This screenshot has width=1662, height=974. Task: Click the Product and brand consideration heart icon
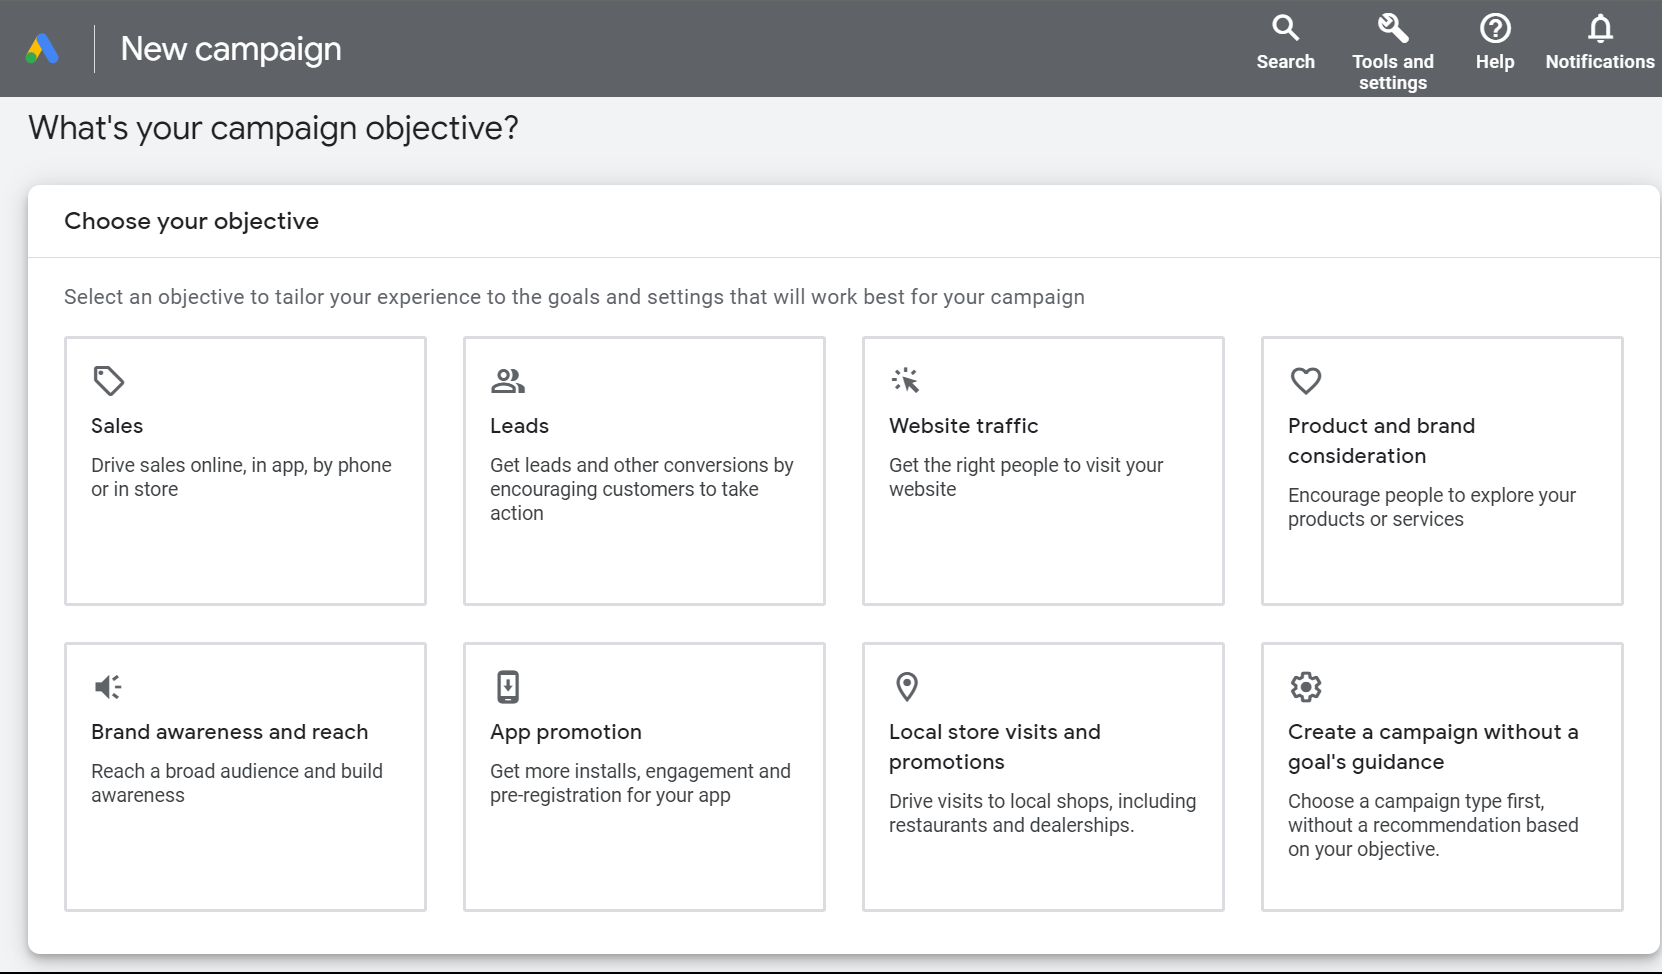pos(1306,380)
